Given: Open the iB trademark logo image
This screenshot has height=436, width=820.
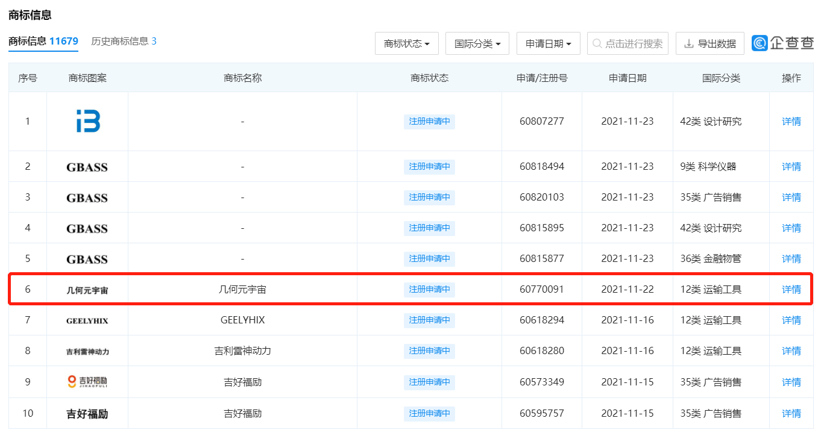Looking at the screenshot, I should (x=87, y=121).
